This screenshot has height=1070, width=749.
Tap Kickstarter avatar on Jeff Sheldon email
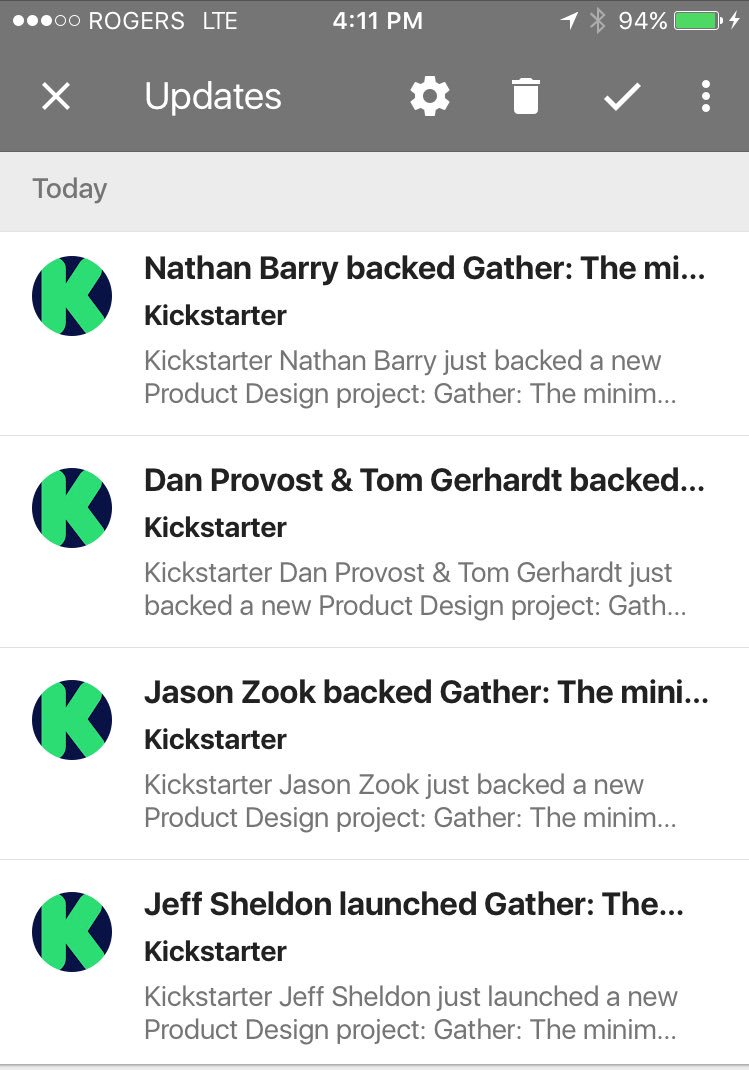(x=72, y=932)
